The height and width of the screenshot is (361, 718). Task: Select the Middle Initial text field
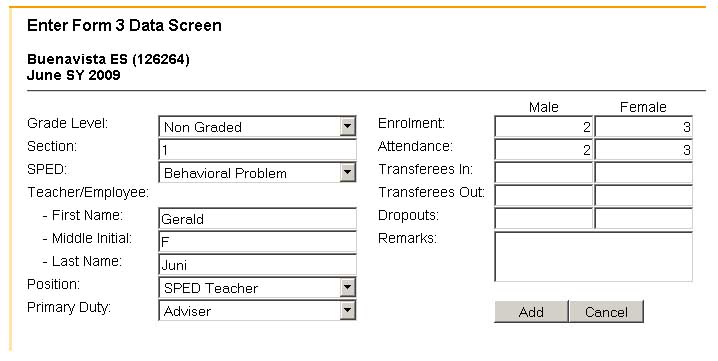coord(257,241)
